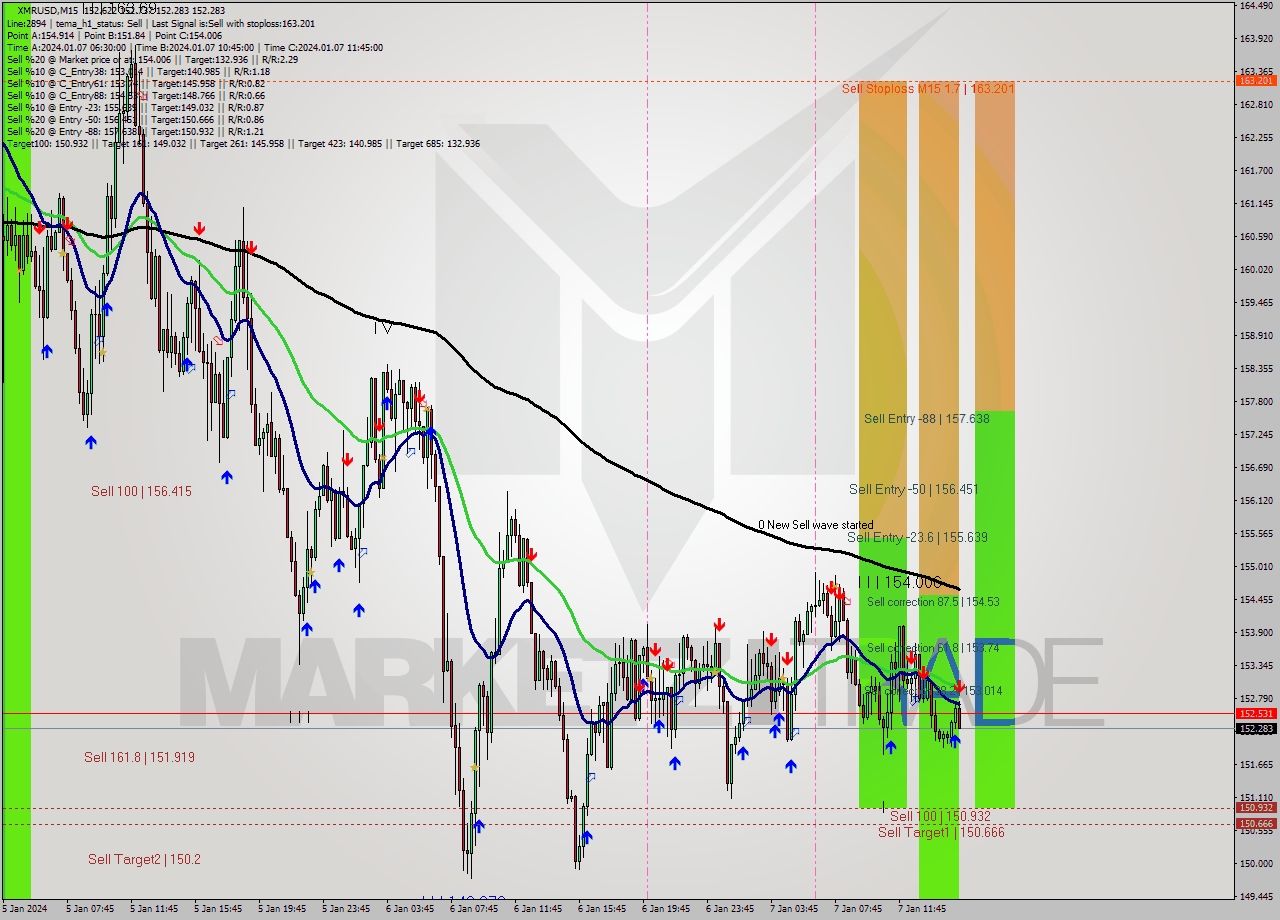The height and width of the screenshot is (920, 1280).
Task: Click the Sell correction 61.8 label
Action: pos(933,648)
